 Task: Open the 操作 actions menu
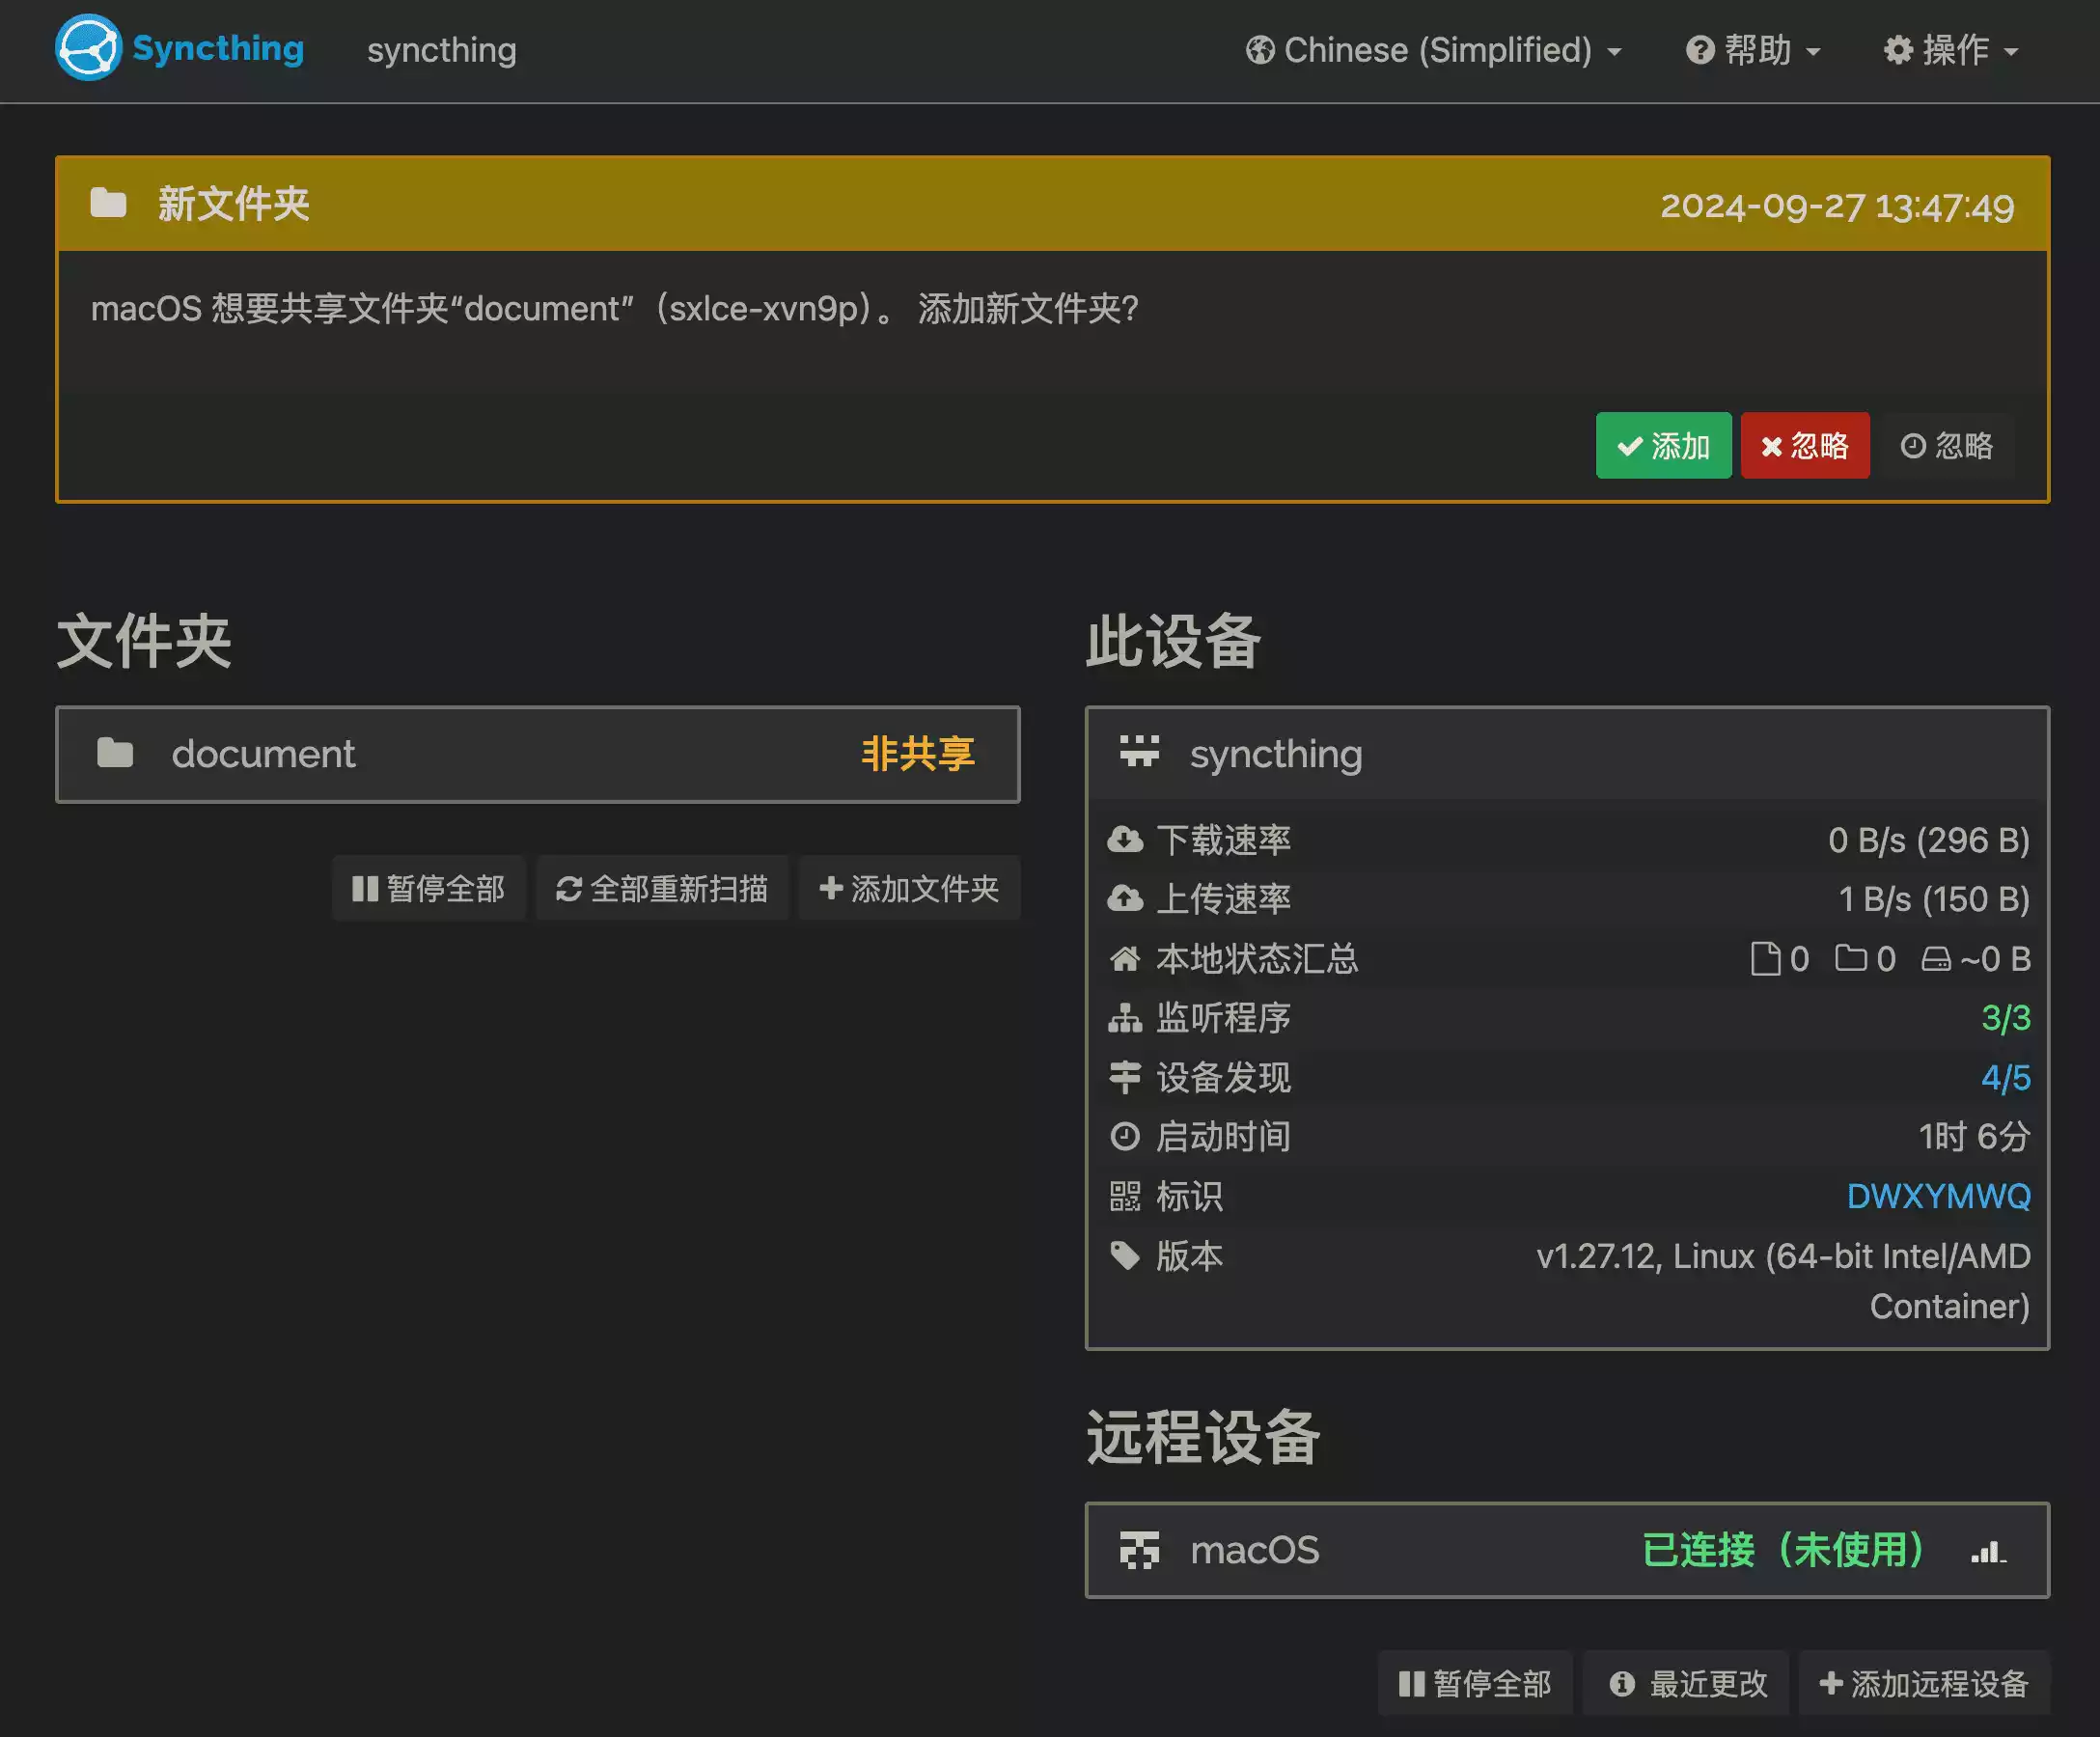1951,50
